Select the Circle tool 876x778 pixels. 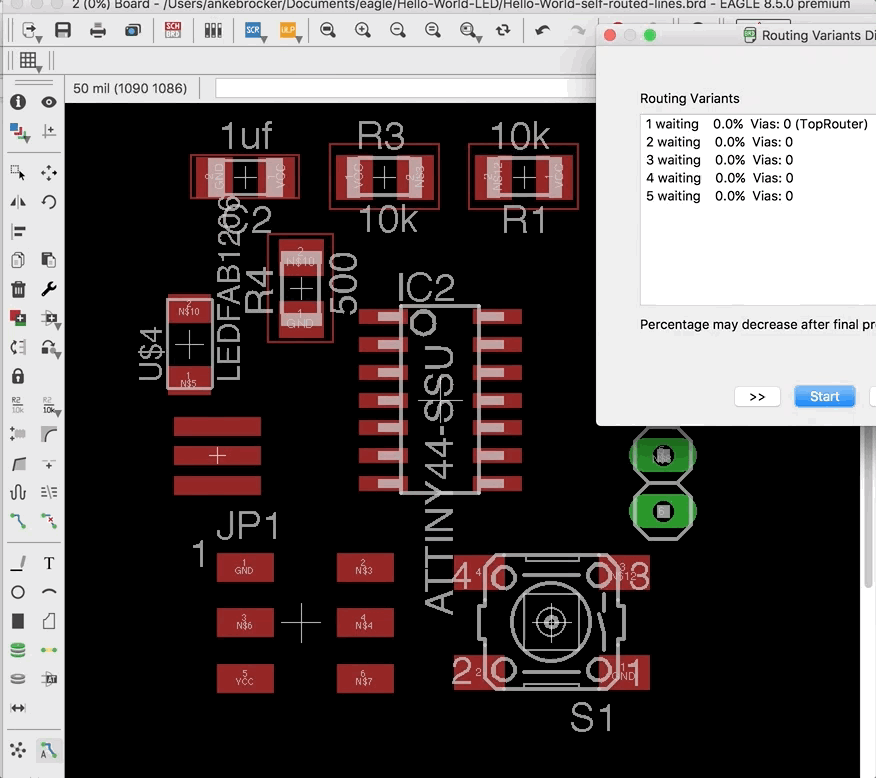pos(18,592)
